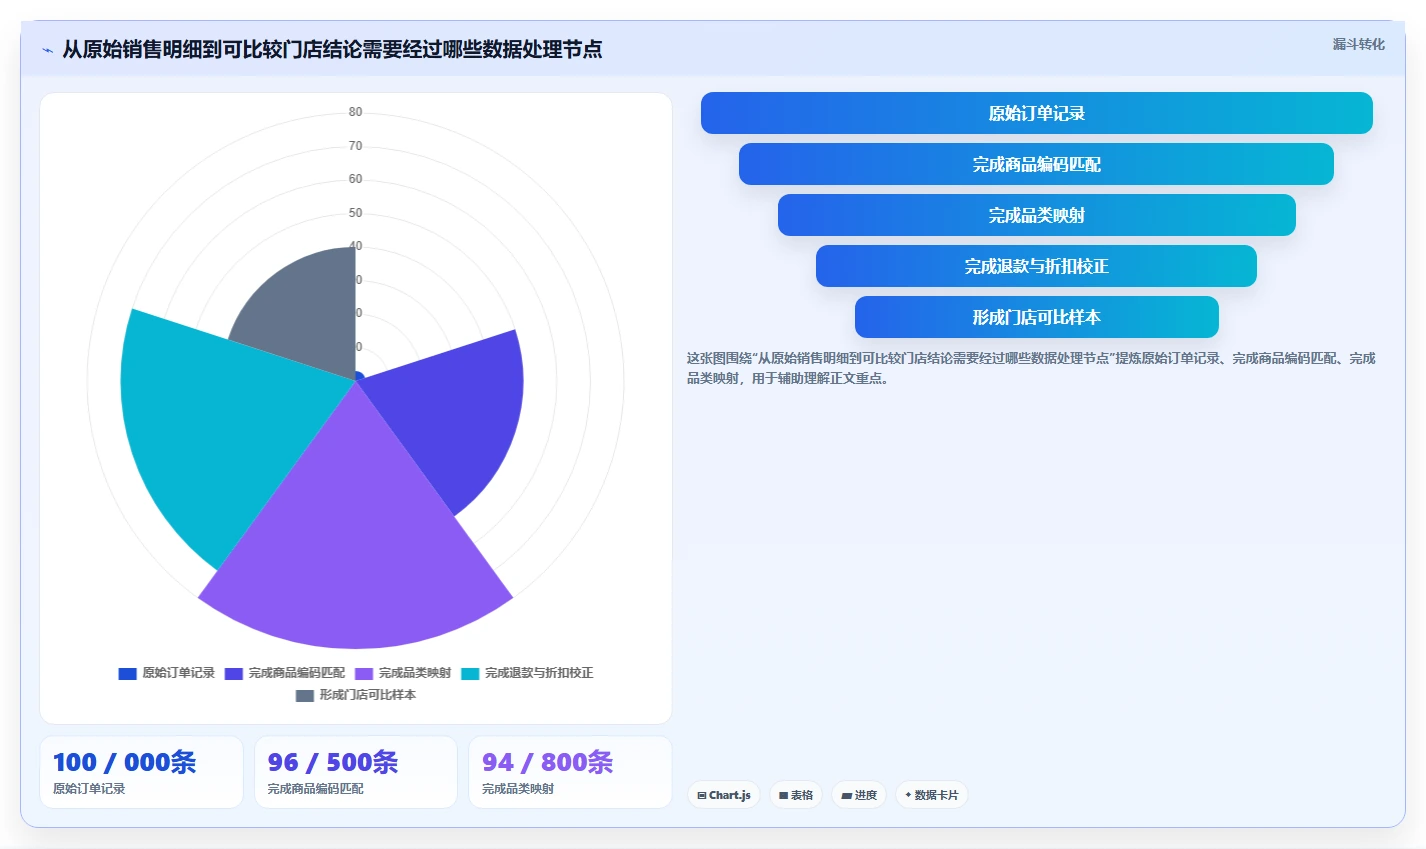This screenshot has width=1426, height=849.
Task: Toggle the 完成退款与折扣校正 legend swatch
Action: coord(470,674)
